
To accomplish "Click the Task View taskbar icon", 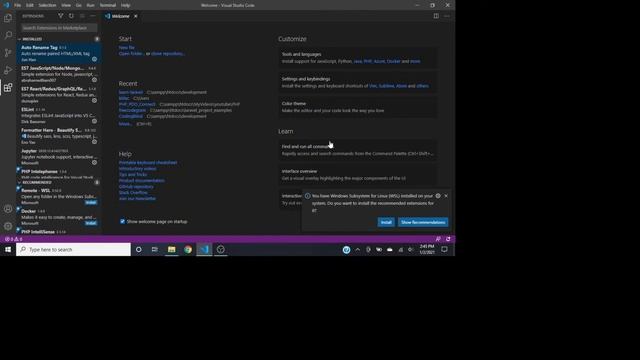I will pos(155,249).
